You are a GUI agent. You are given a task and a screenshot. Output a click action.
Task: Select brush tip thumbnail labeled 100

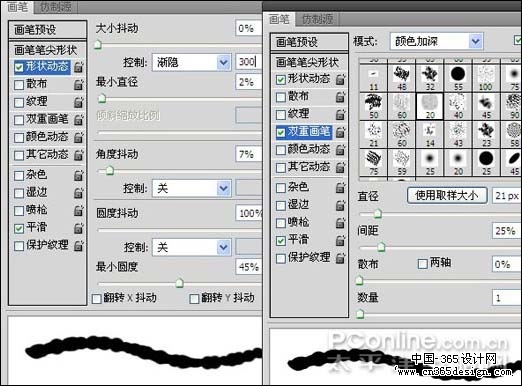[x=486, y=78]
